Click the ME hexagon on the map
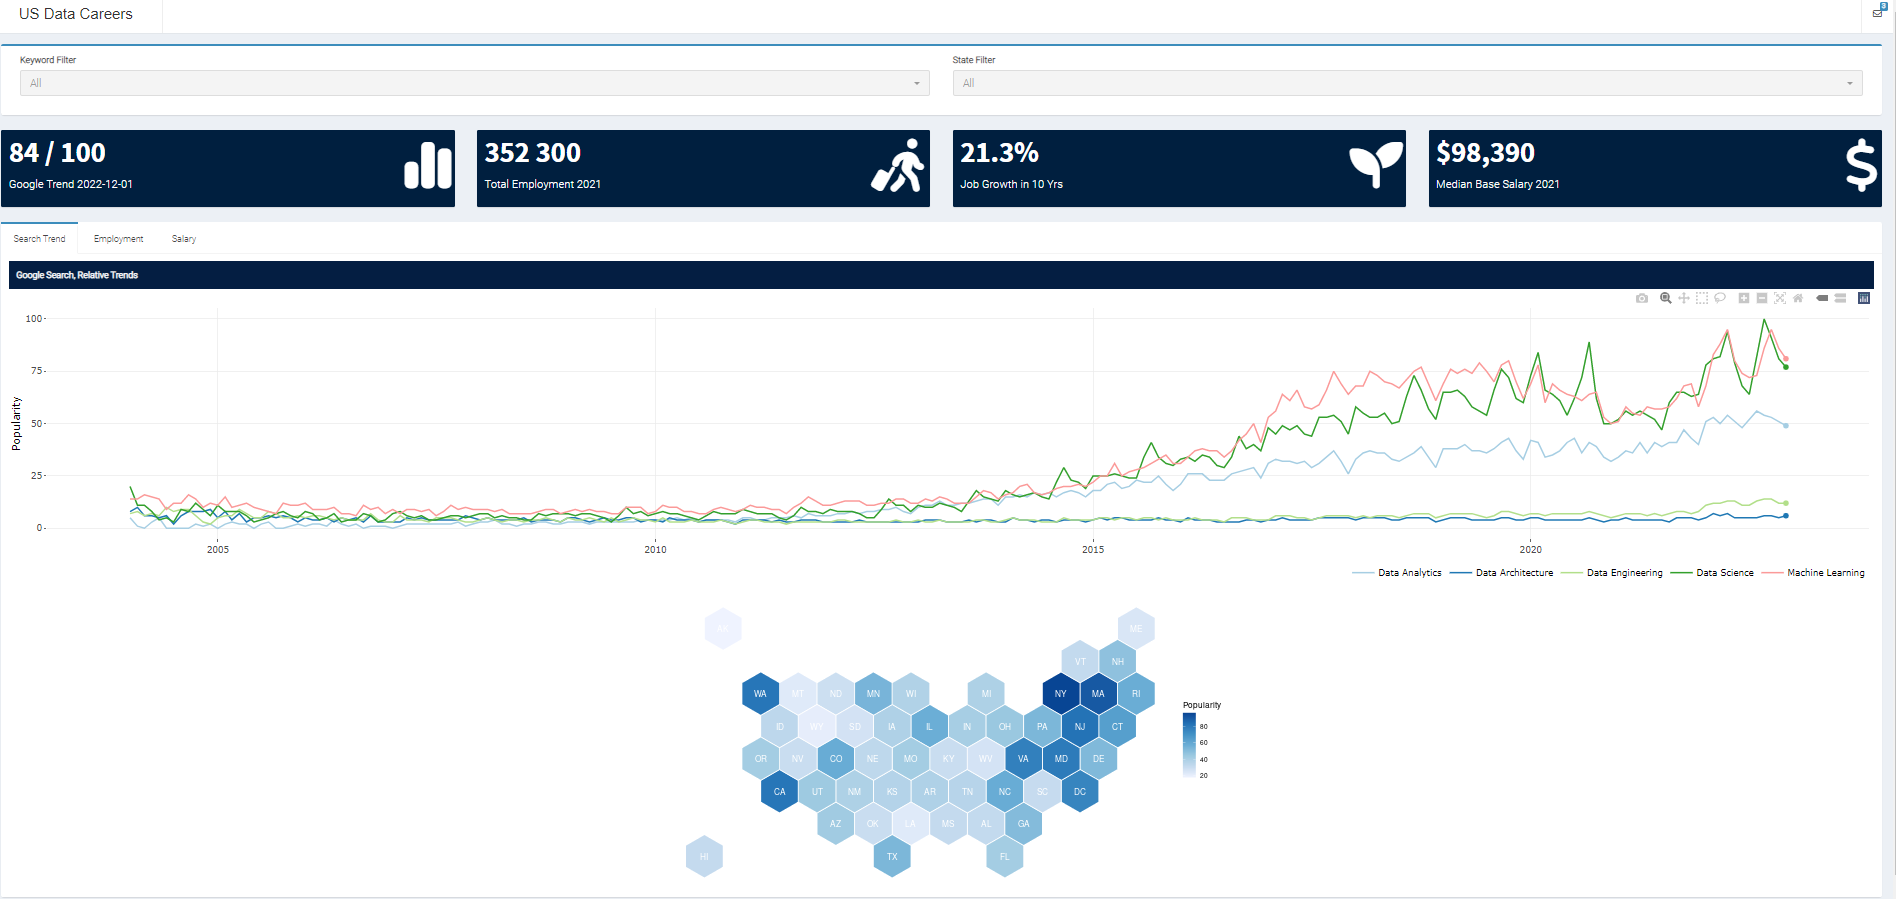This screenshot has height=899, width=1896. click(x=1136, y=629)
